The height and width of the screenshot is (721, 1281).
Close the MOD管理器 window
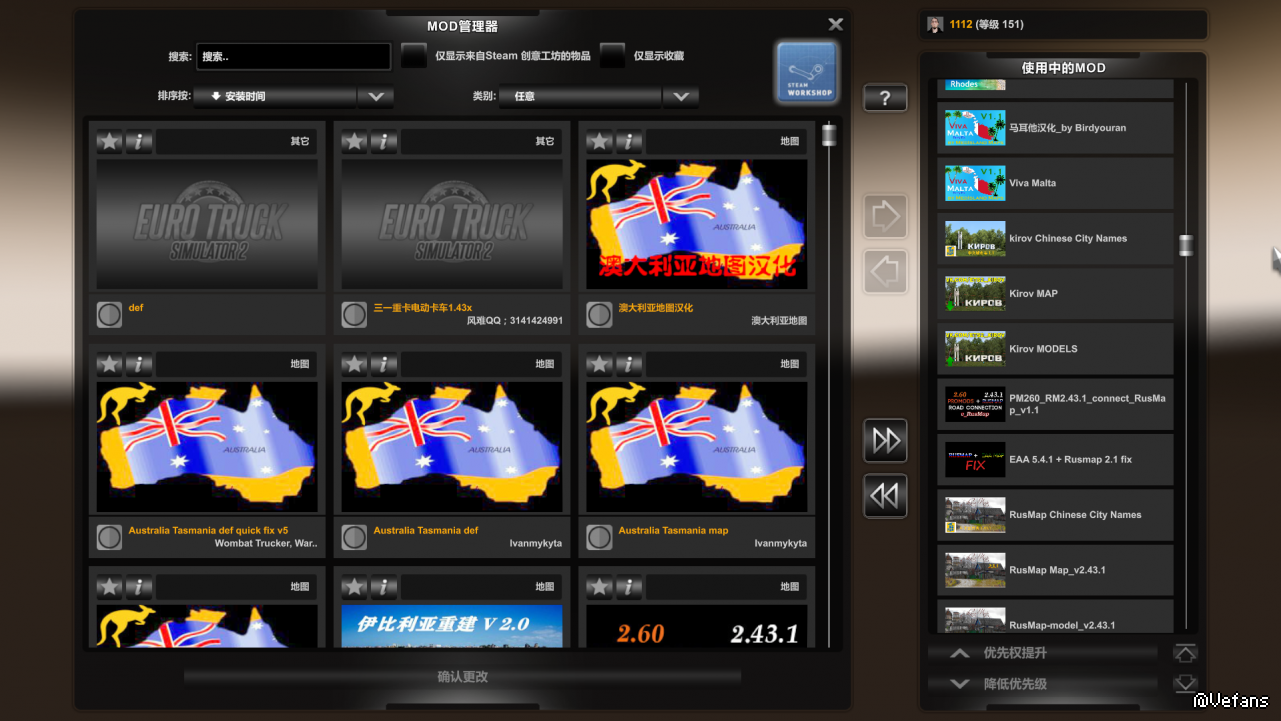click(836, 24)
